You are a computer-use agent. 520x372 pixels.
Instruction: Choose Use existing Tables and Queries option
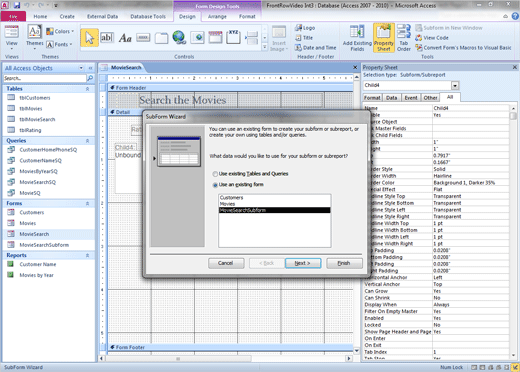pyautogui.click(x=215, y=174)
